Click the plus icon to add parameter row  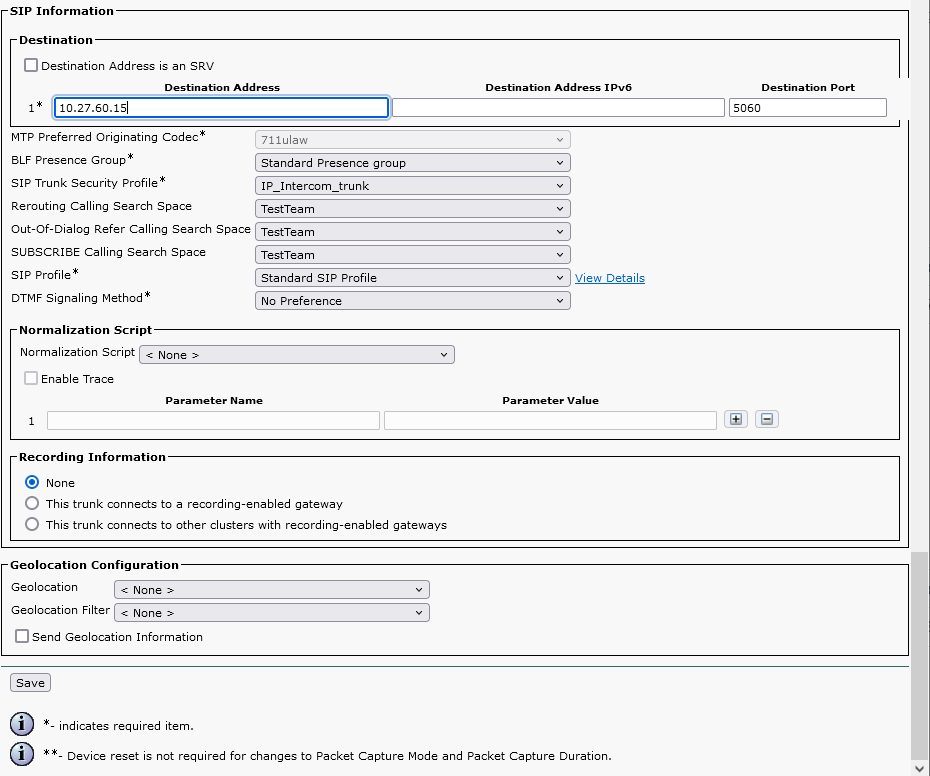pyautogui.click(x=736, y=420)
